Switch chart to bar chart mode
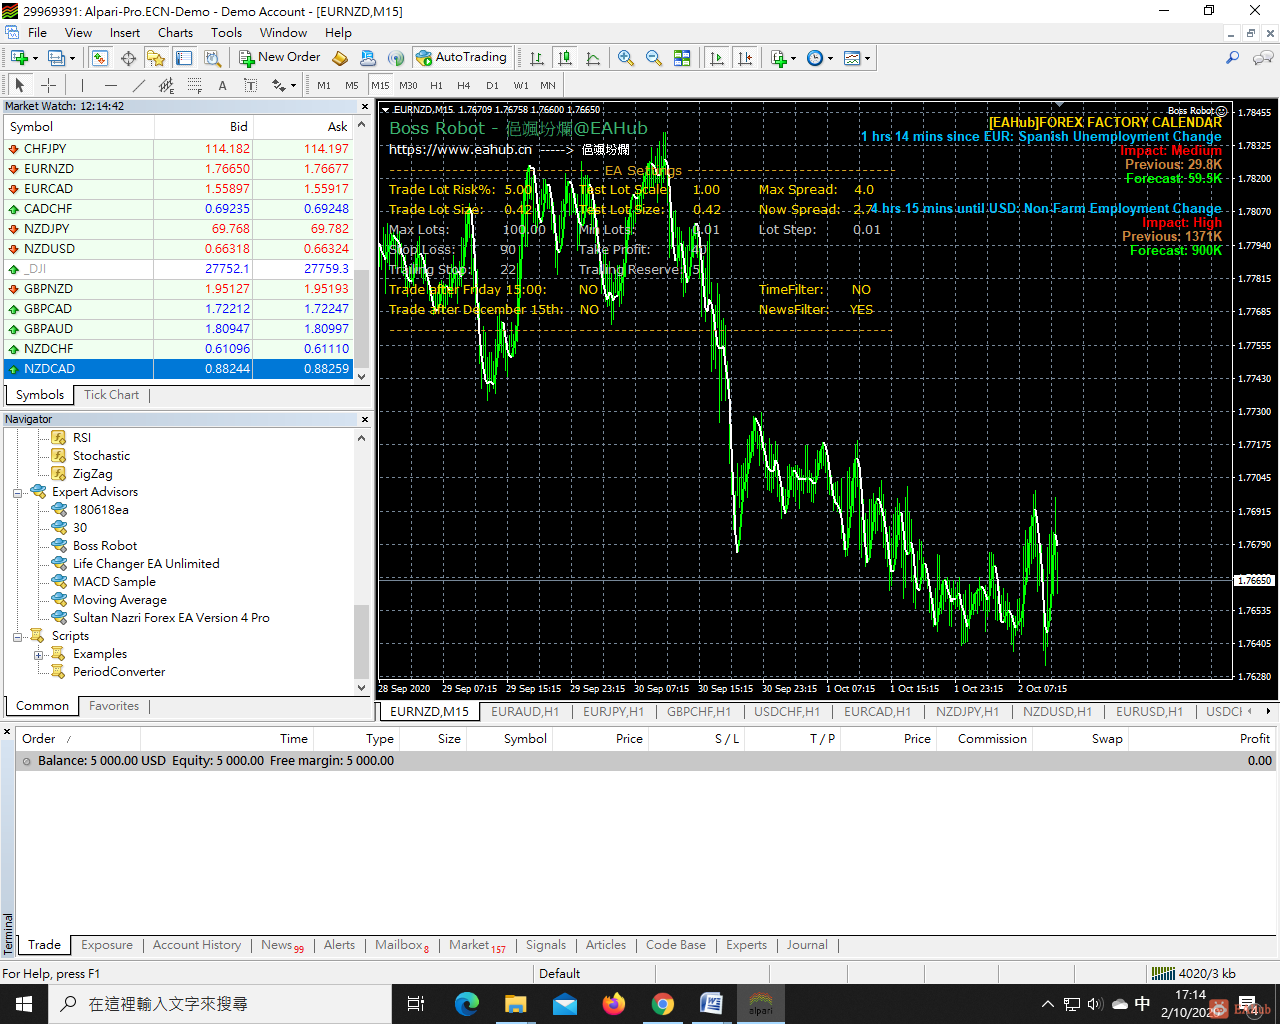Image resolution: width=1280 pixels, height=1024 pixels. tap(537, 58)
